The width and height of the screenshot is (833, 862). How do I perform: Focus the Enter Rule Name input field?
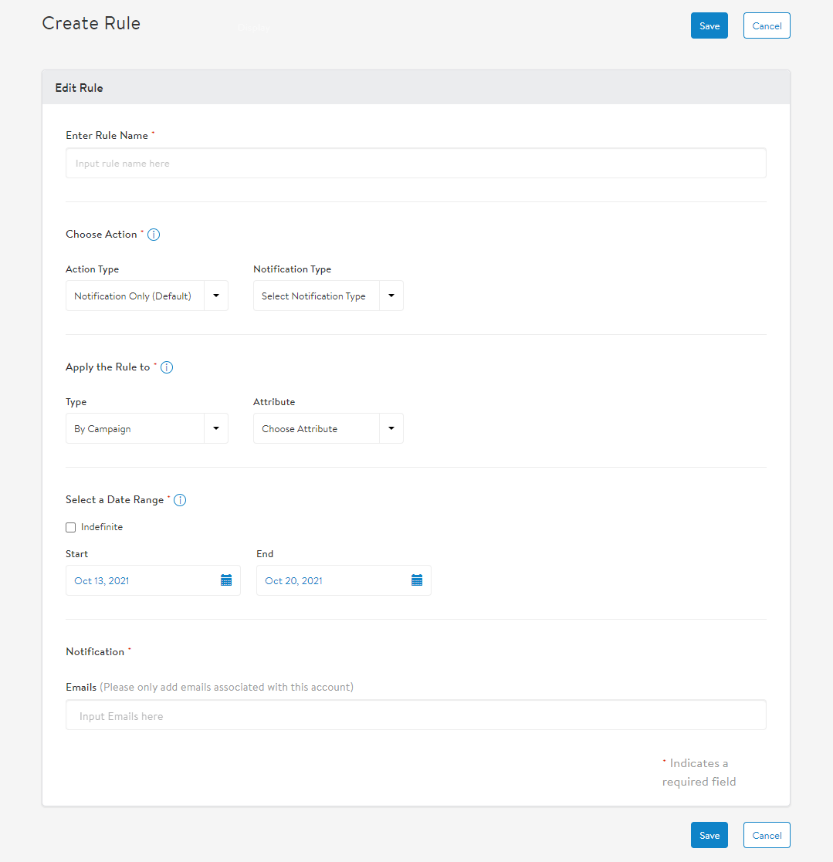415,163
